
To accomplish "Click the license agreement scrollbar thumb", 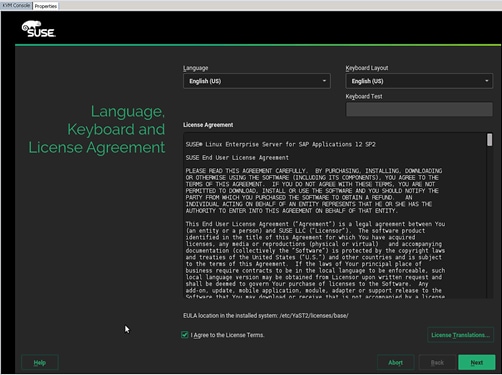I will pyautogui.click(x=489, y=140).
